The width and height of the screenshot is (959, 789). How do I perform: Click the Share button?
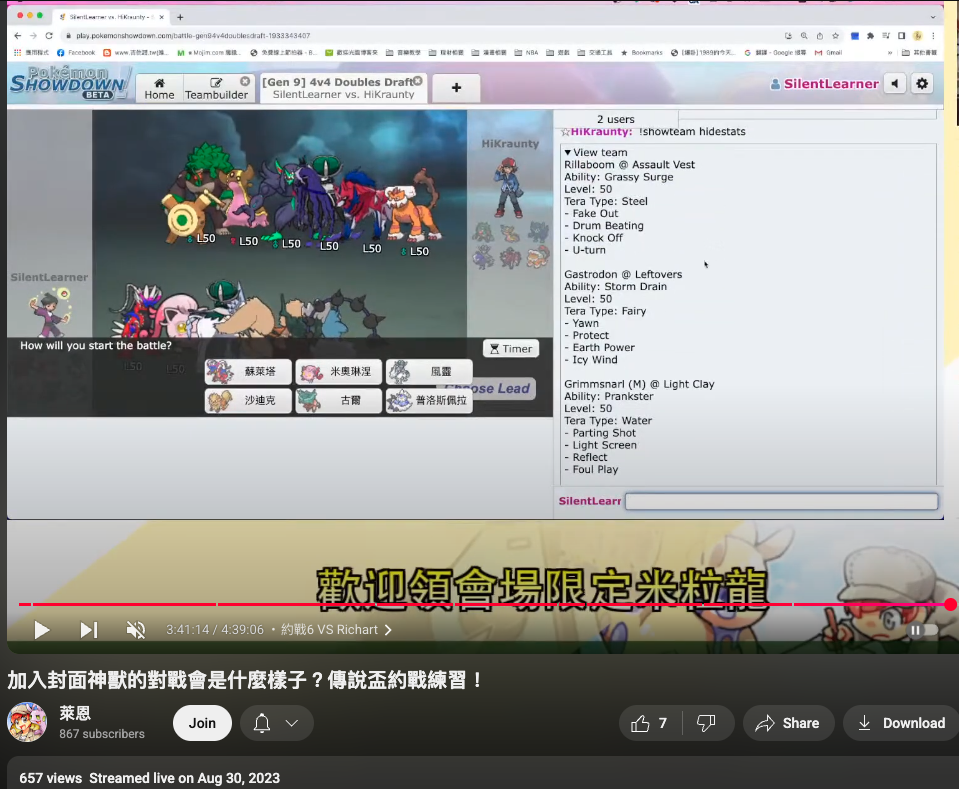(x=788, y=723)
